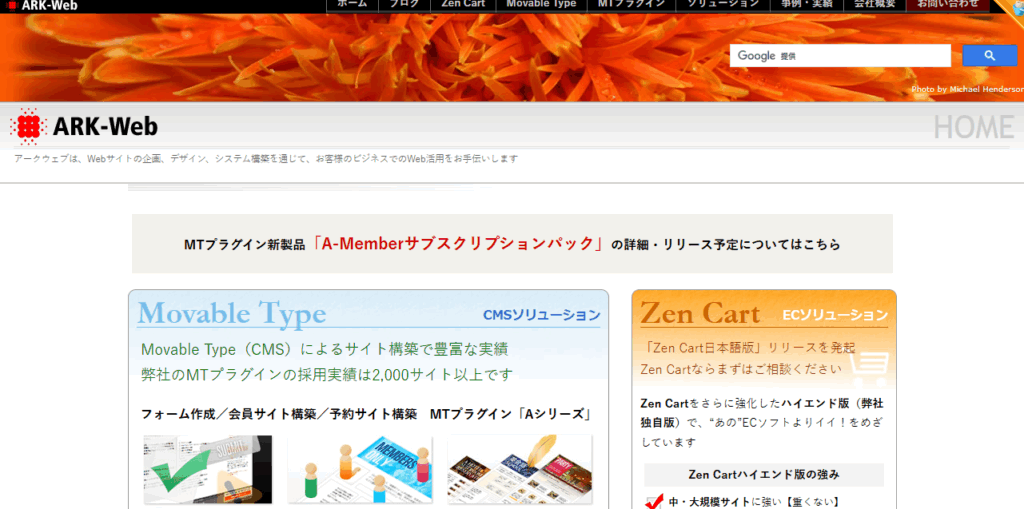The width and height of the screenshot is (1024, 509).
Task: Click the blue Google search magnifier button
Action: [989, 56]
